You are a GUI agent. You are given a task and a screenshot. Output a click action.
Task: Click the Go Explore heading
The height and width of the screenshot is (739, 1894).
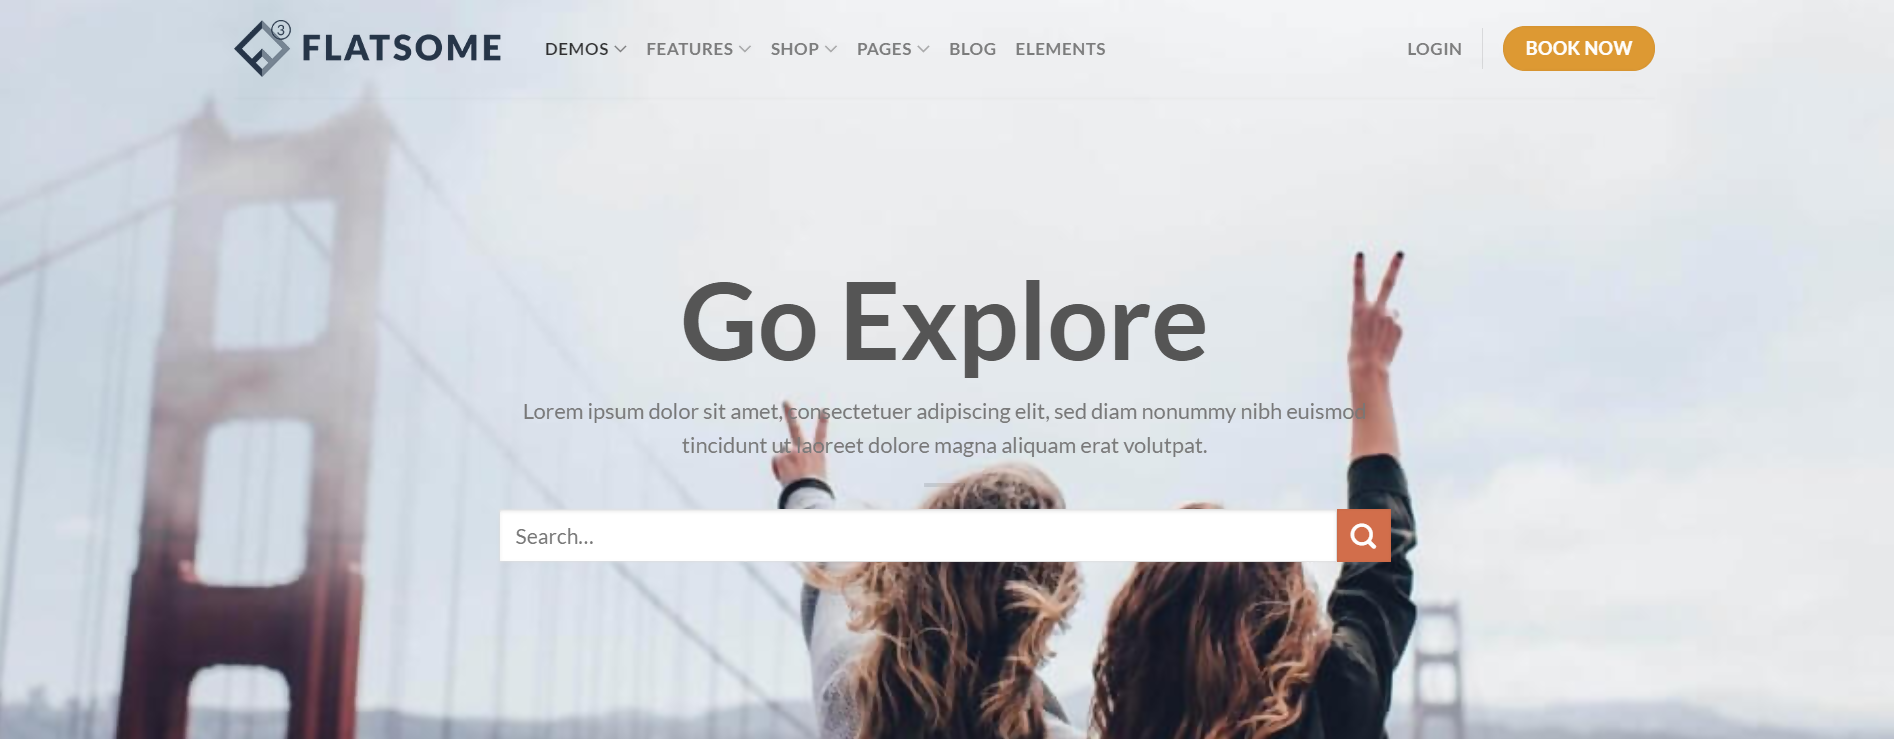pos(944,323)
